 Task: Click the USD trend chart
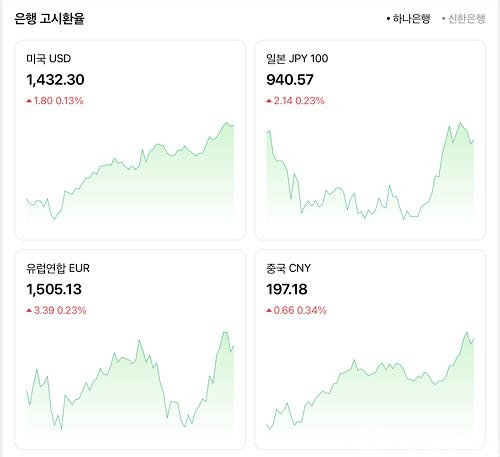[x=130, y=173]
